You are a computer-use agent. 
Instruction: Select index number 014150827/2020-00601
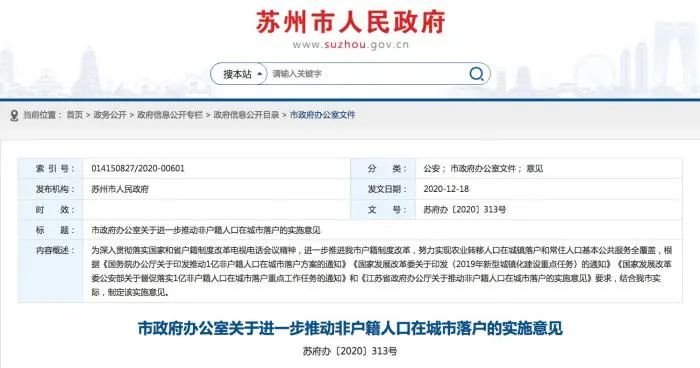pos(138,168)
